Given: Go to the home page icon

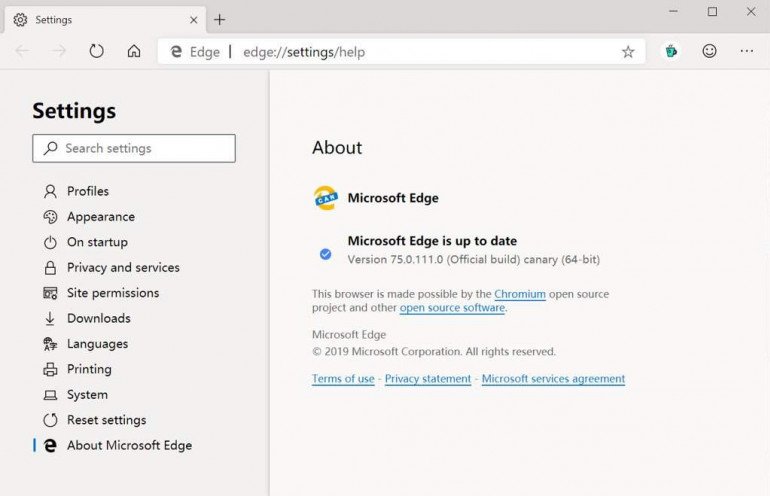Looking at the screenshot, I should pyautogui.click(x=134, y=51).
